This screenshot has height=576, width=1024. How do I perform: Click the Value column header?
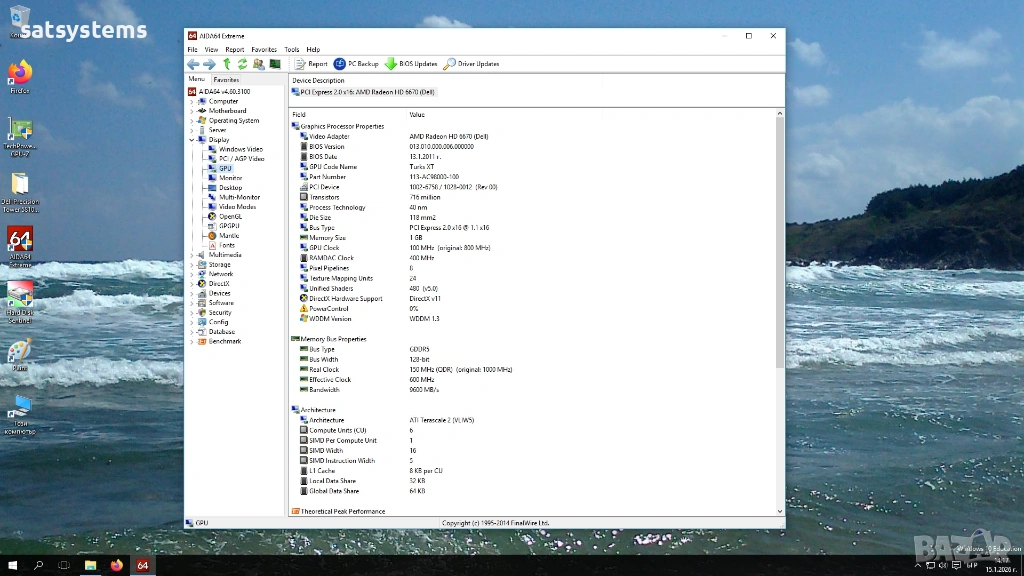[417, 115]
